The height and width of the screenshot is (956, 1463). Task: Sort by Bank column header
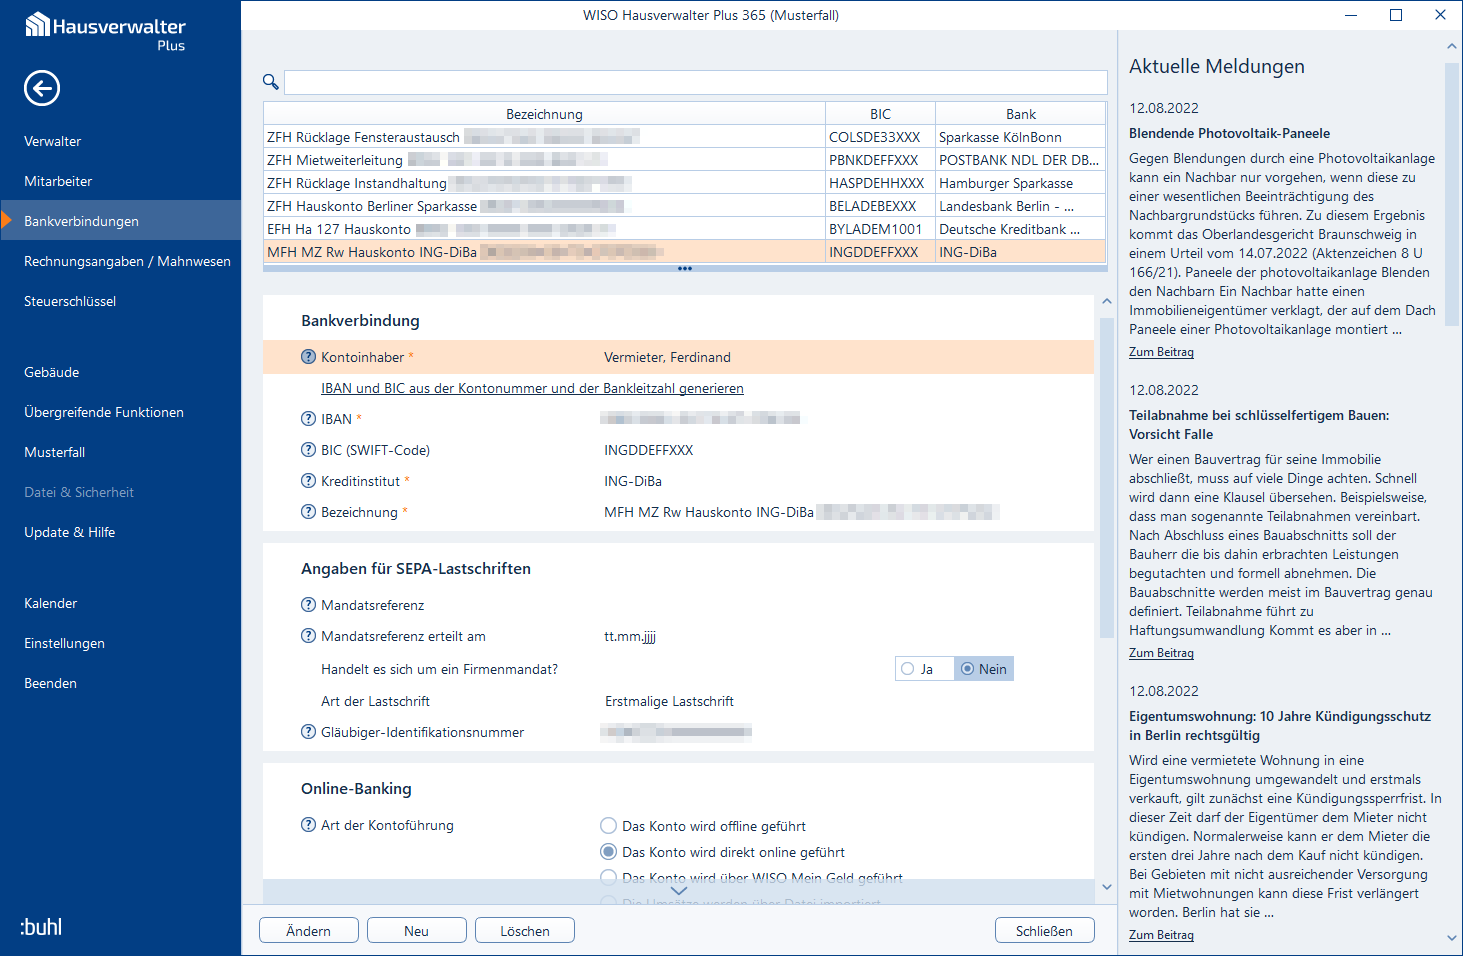point(1021,114)
